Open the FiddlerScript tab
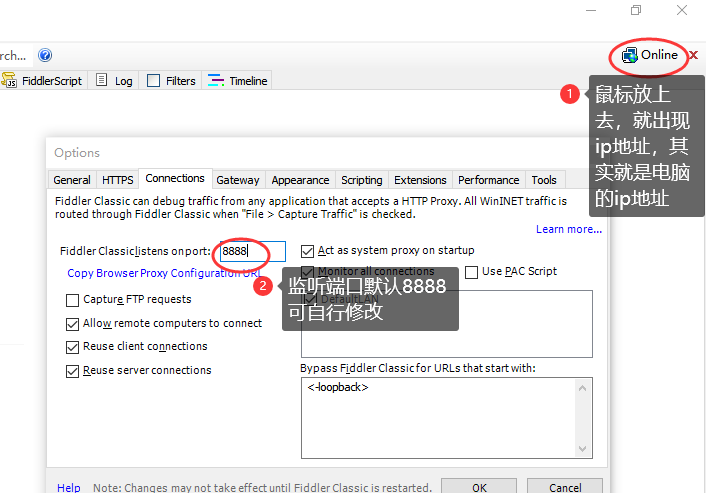 click(44, 81)
